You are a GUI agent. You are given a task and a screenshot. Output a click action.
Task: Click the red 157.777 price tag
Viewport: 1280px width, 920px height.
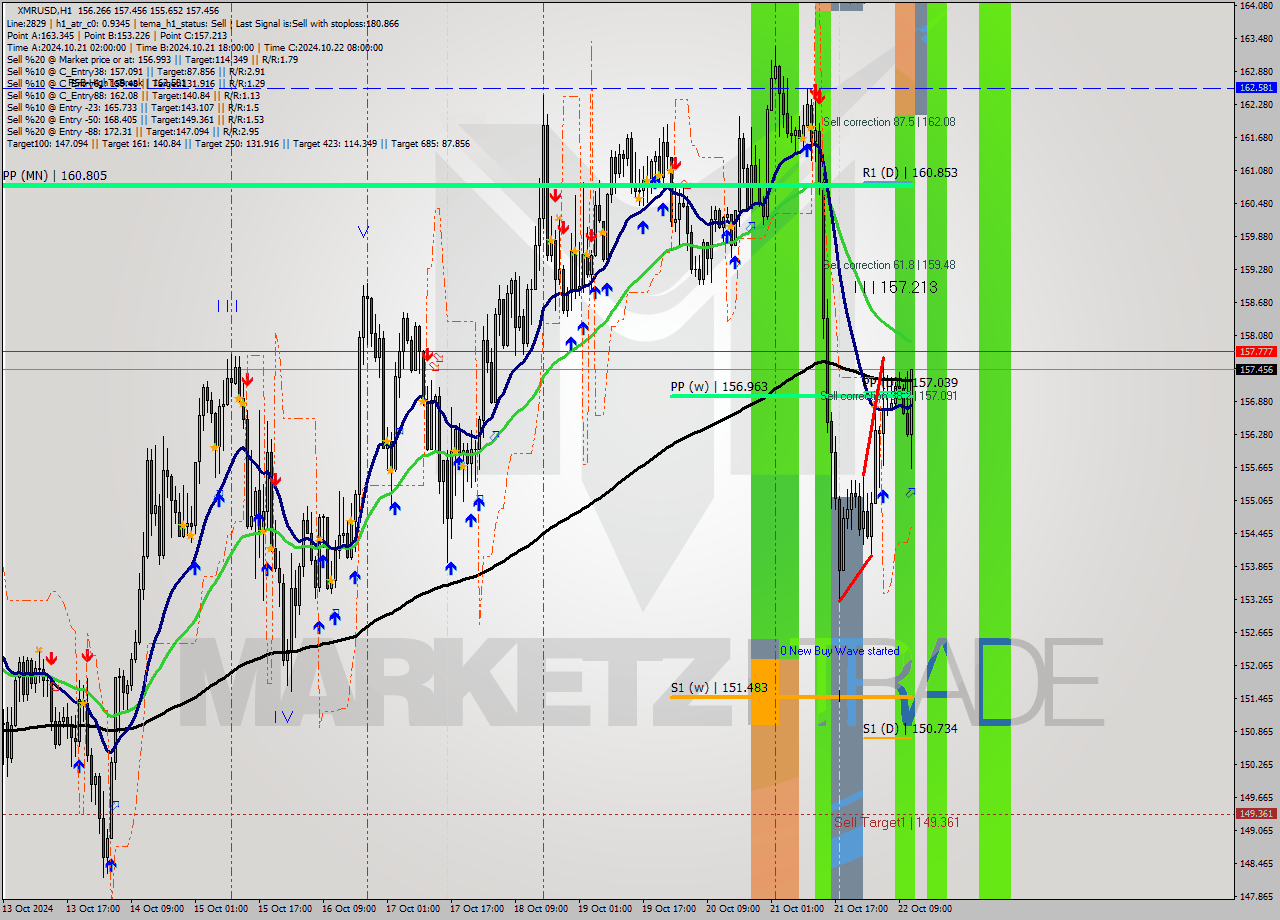click(x=1256, y=352)
